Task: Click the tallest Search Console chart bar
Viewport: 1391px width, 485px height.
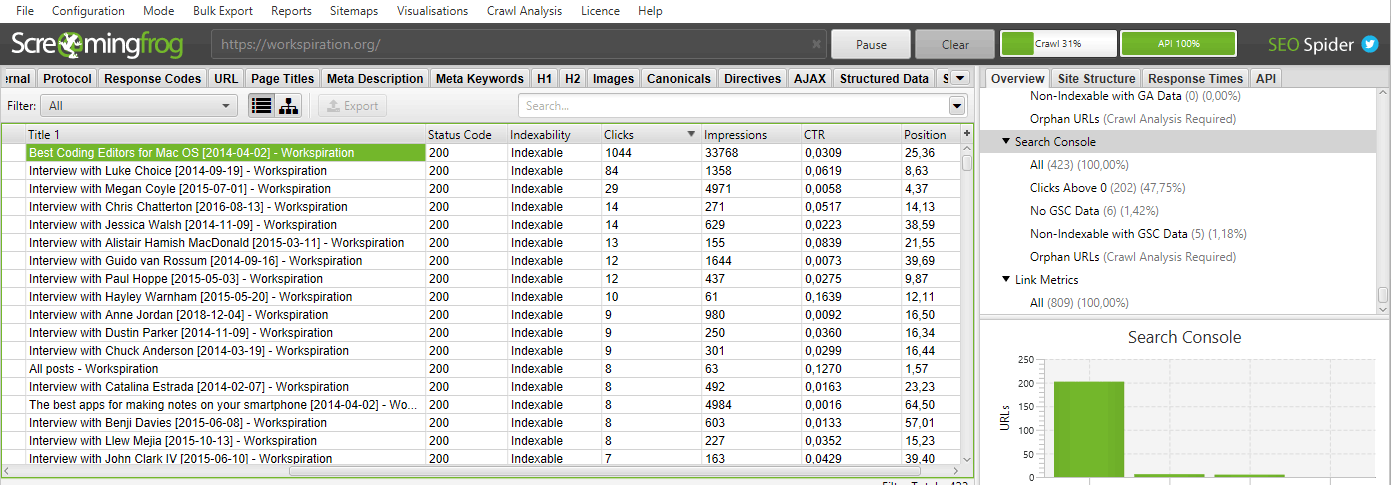Action: coord(1089,430)
